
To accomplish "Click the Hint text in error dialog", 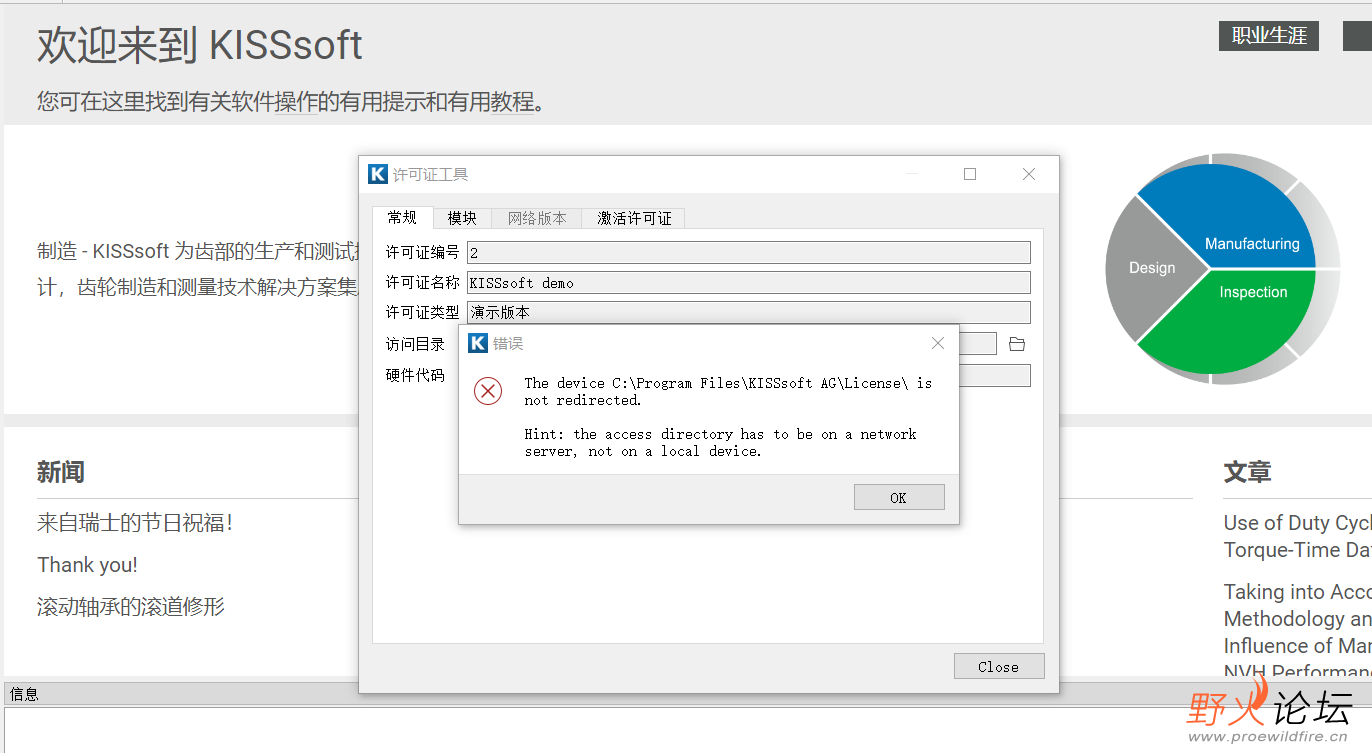I will coord(720,443).
